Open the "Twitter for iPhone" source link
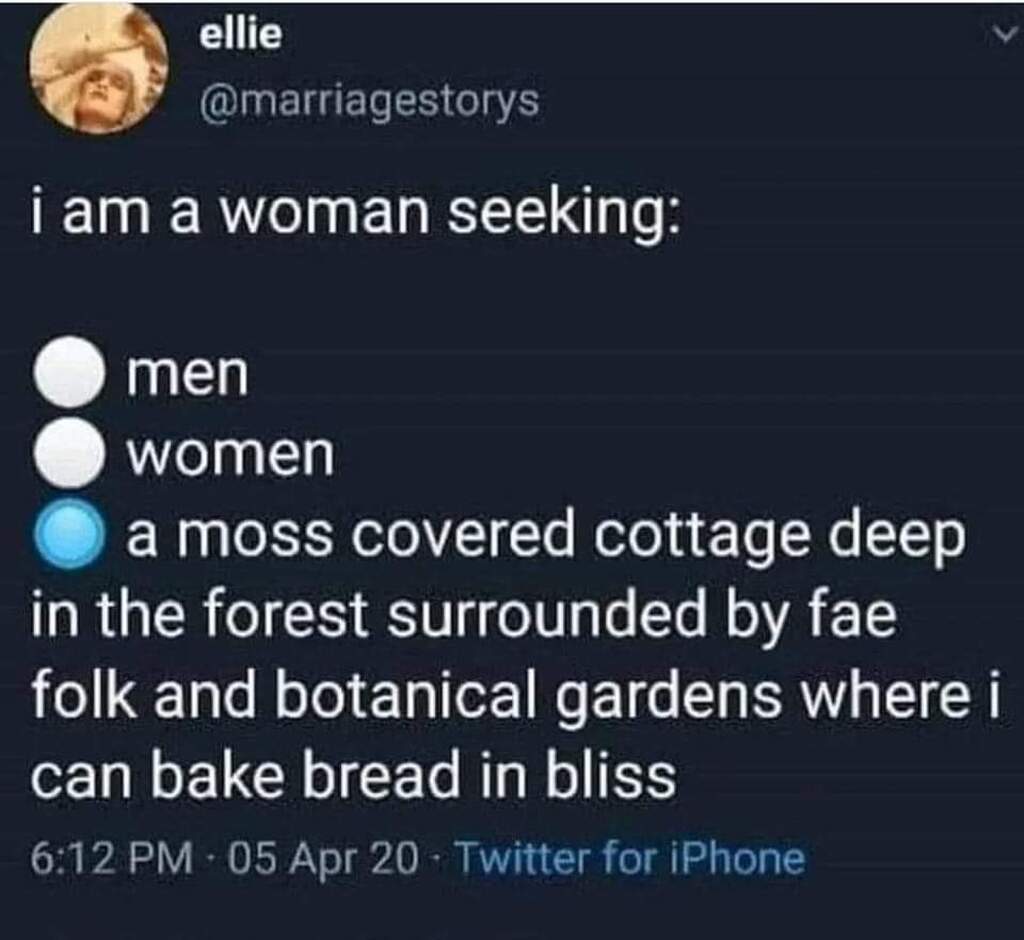 click(629, 859)
